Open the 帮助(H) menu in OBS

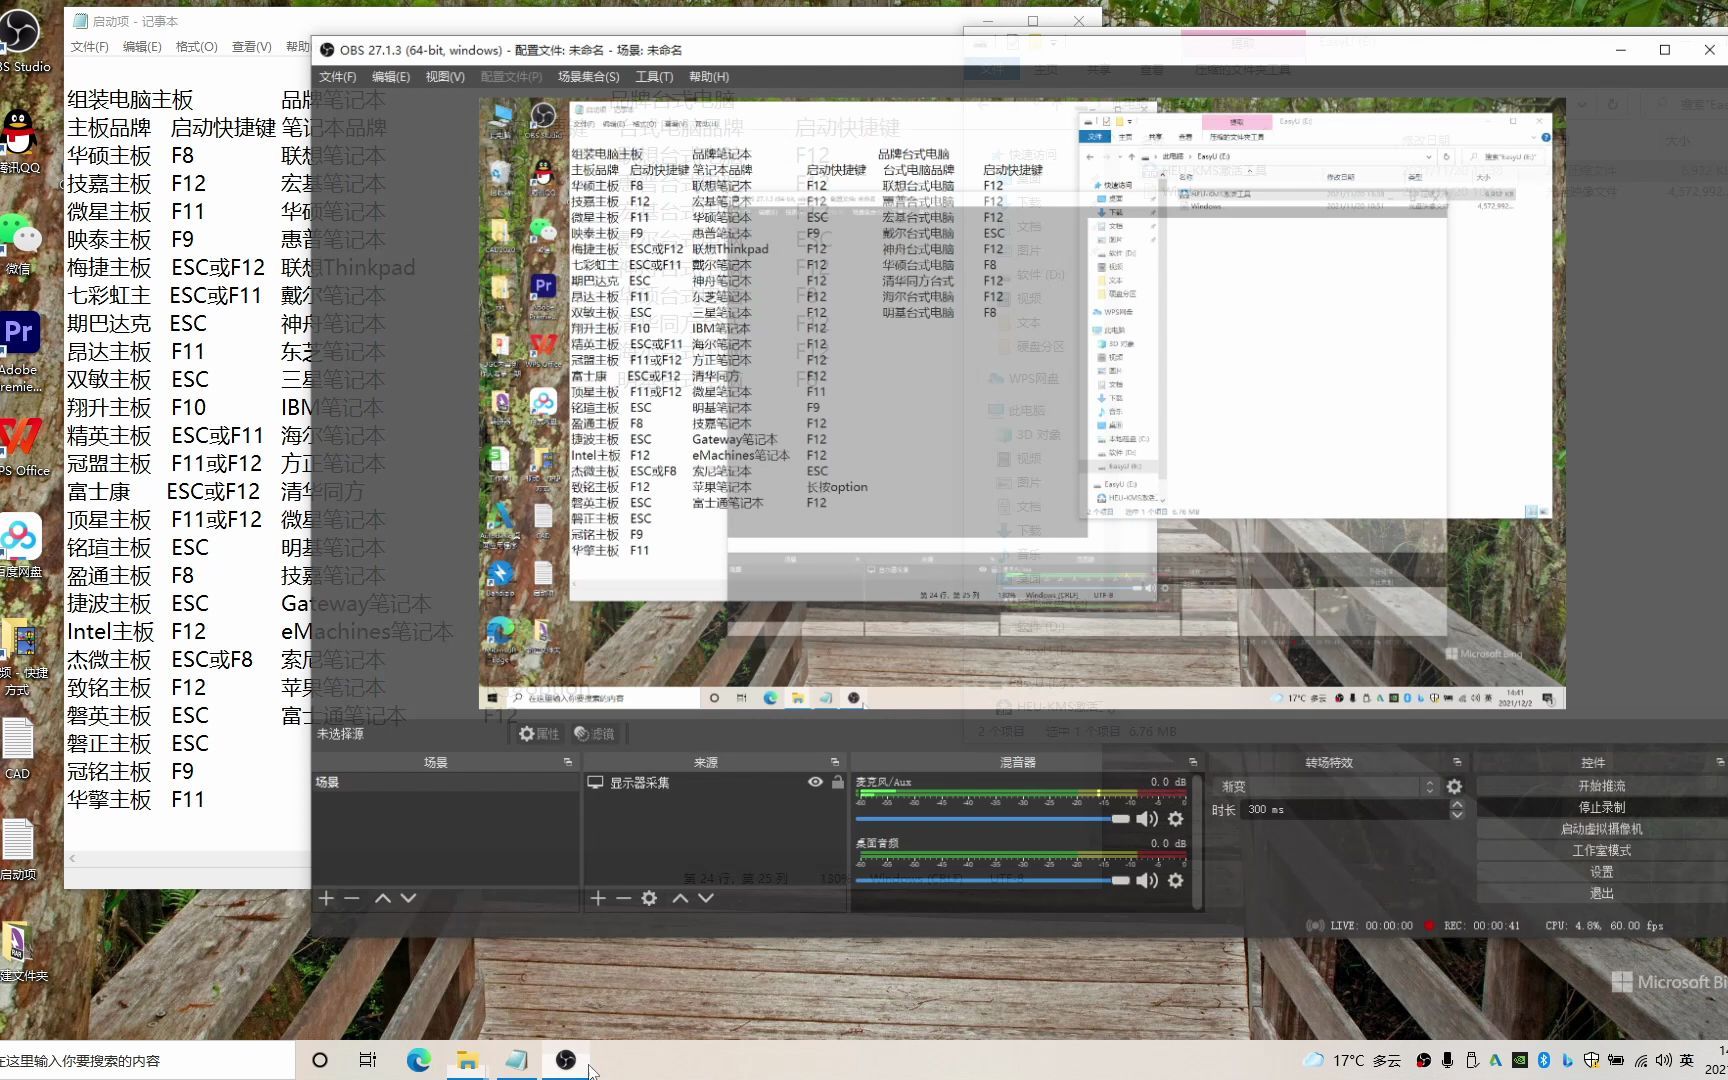(709, 77)
